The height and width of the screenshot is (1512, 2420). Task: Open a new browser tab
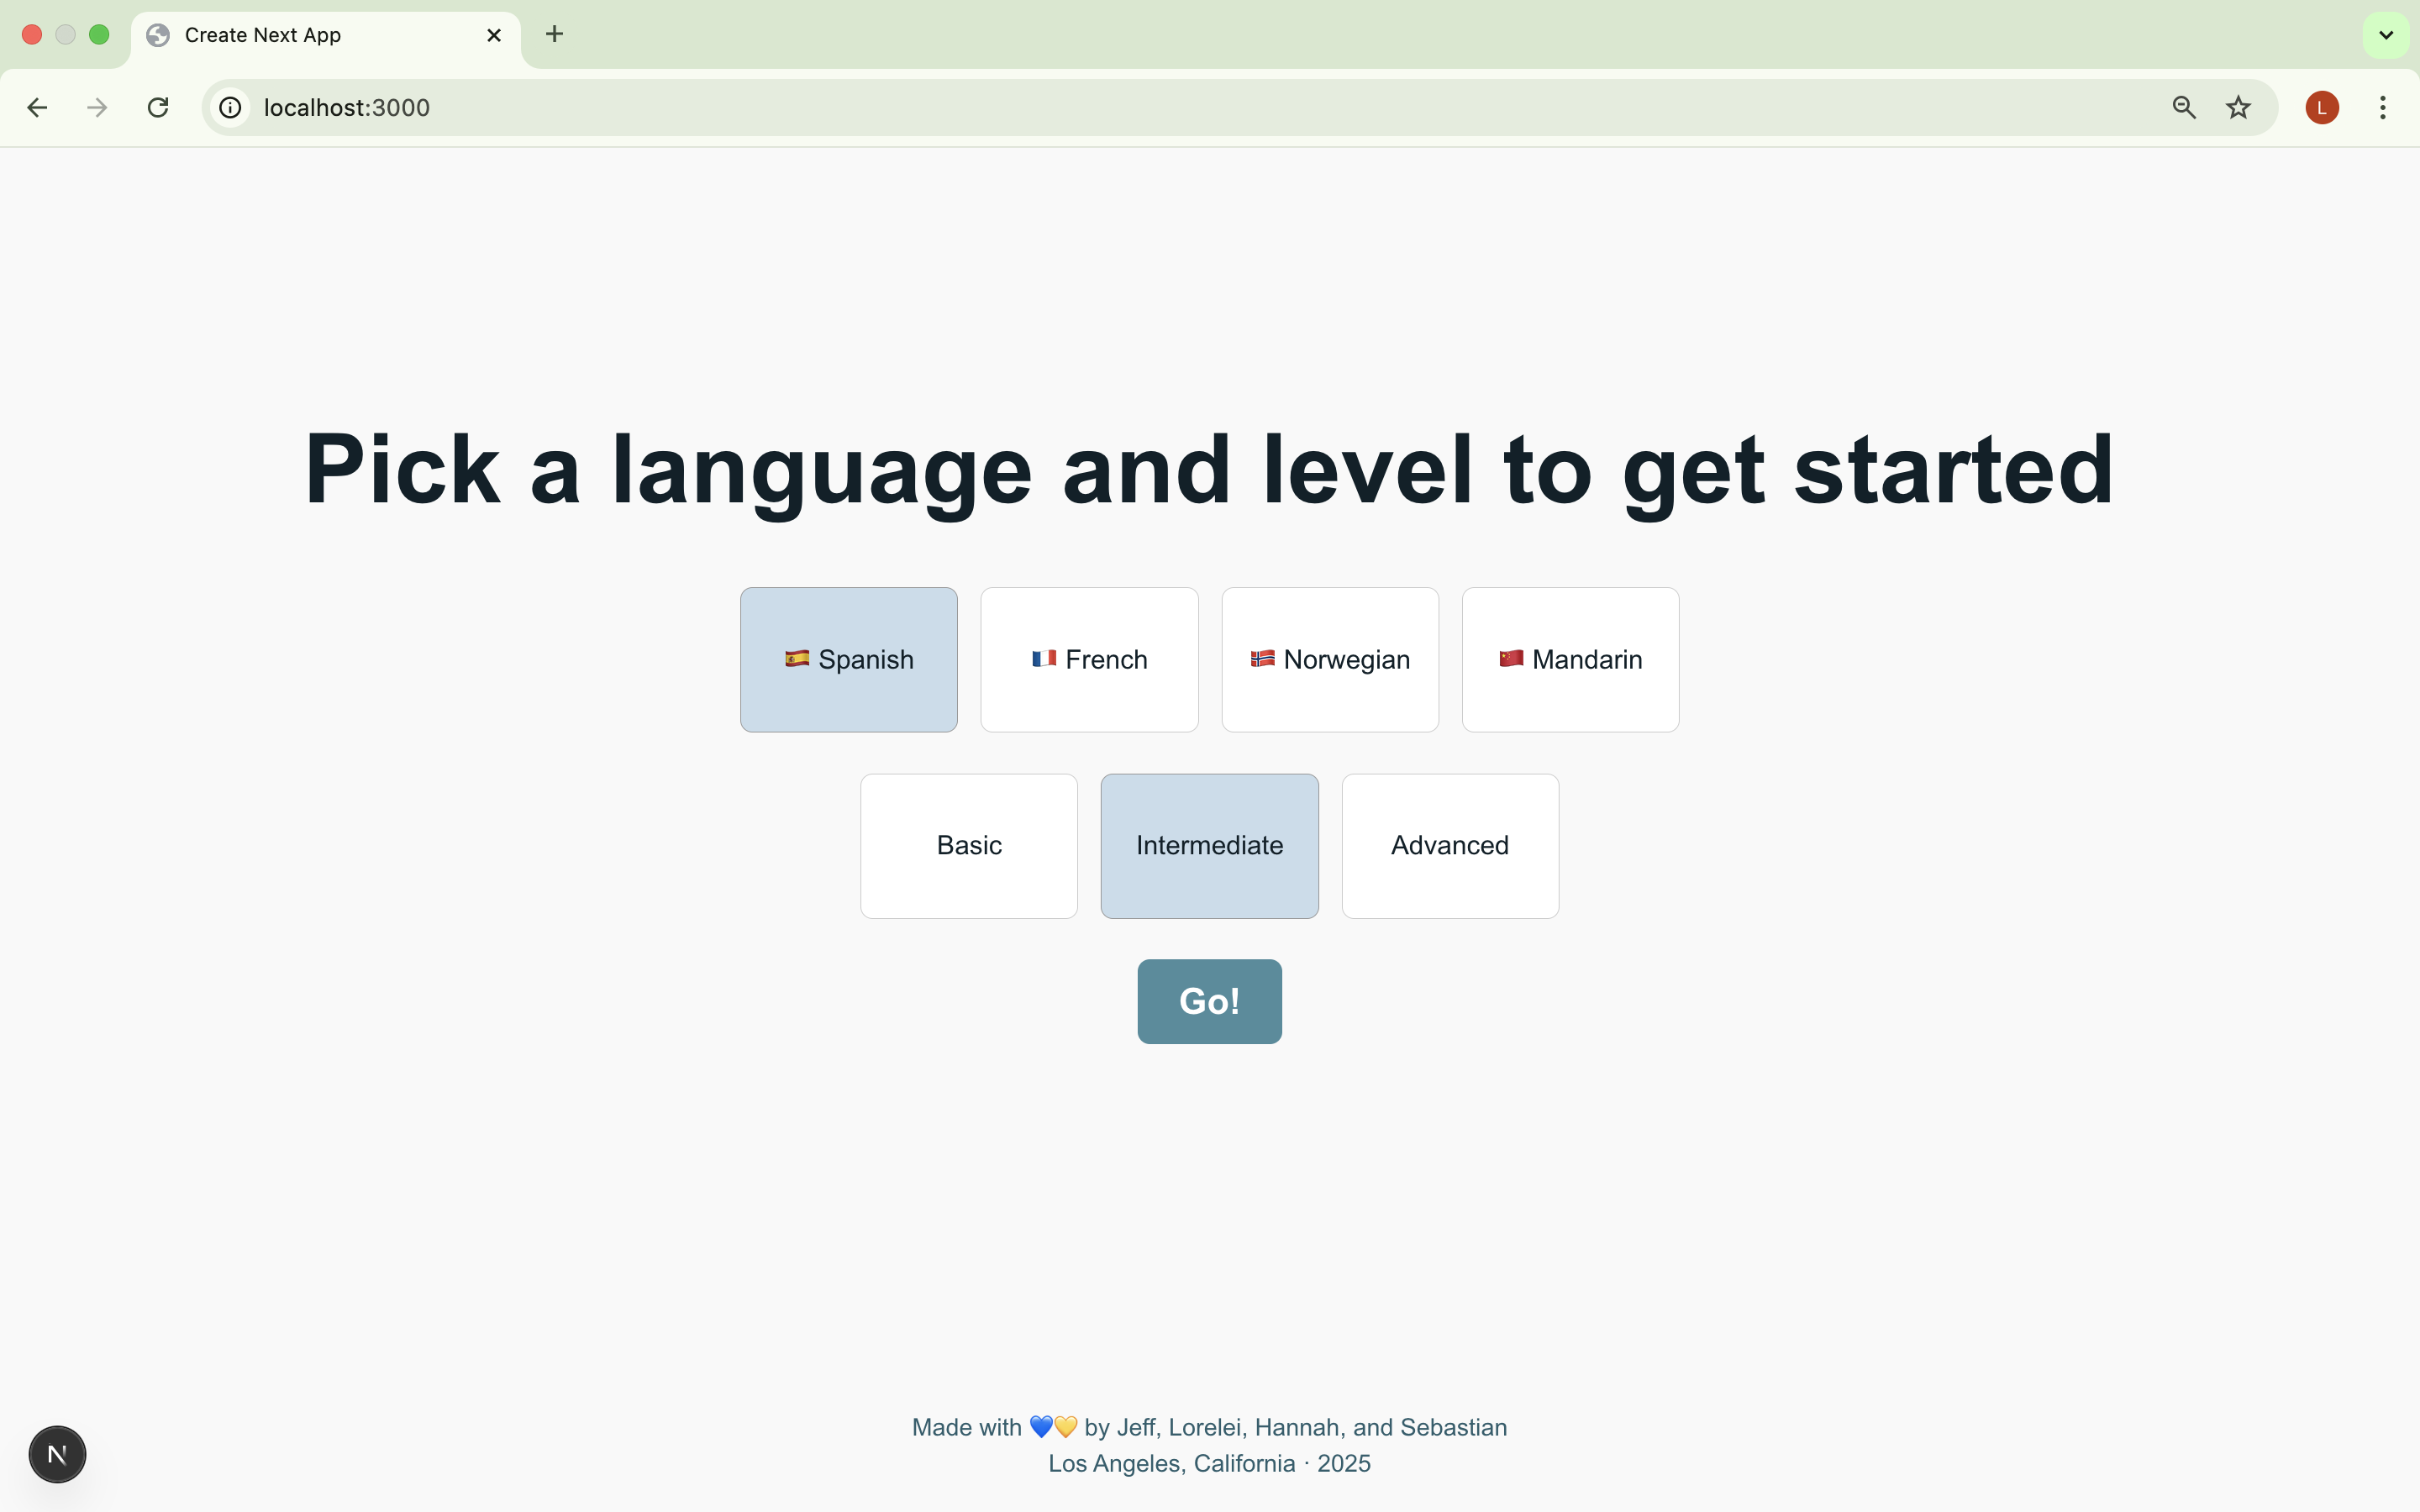[x=554, y=35]
